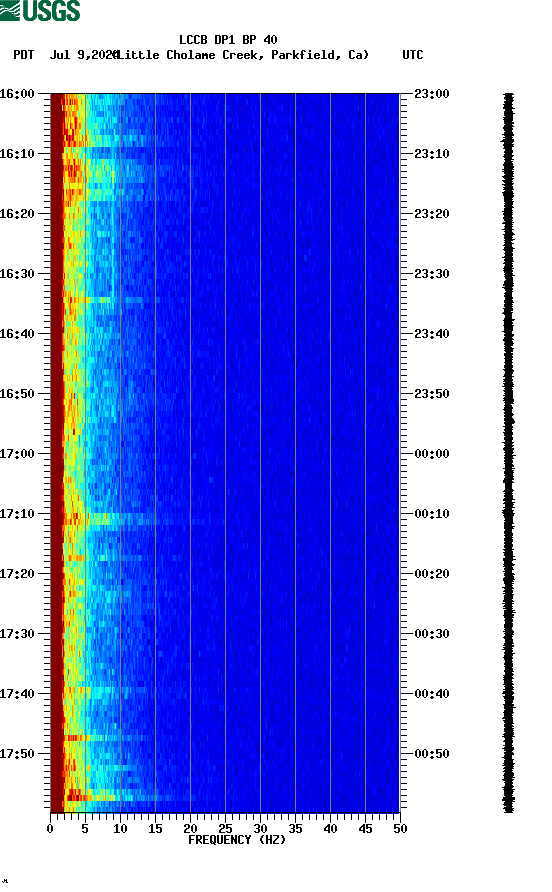The image size is (552, 892).
Task: Click the 00:50 UTC time label
Action: 432,754
